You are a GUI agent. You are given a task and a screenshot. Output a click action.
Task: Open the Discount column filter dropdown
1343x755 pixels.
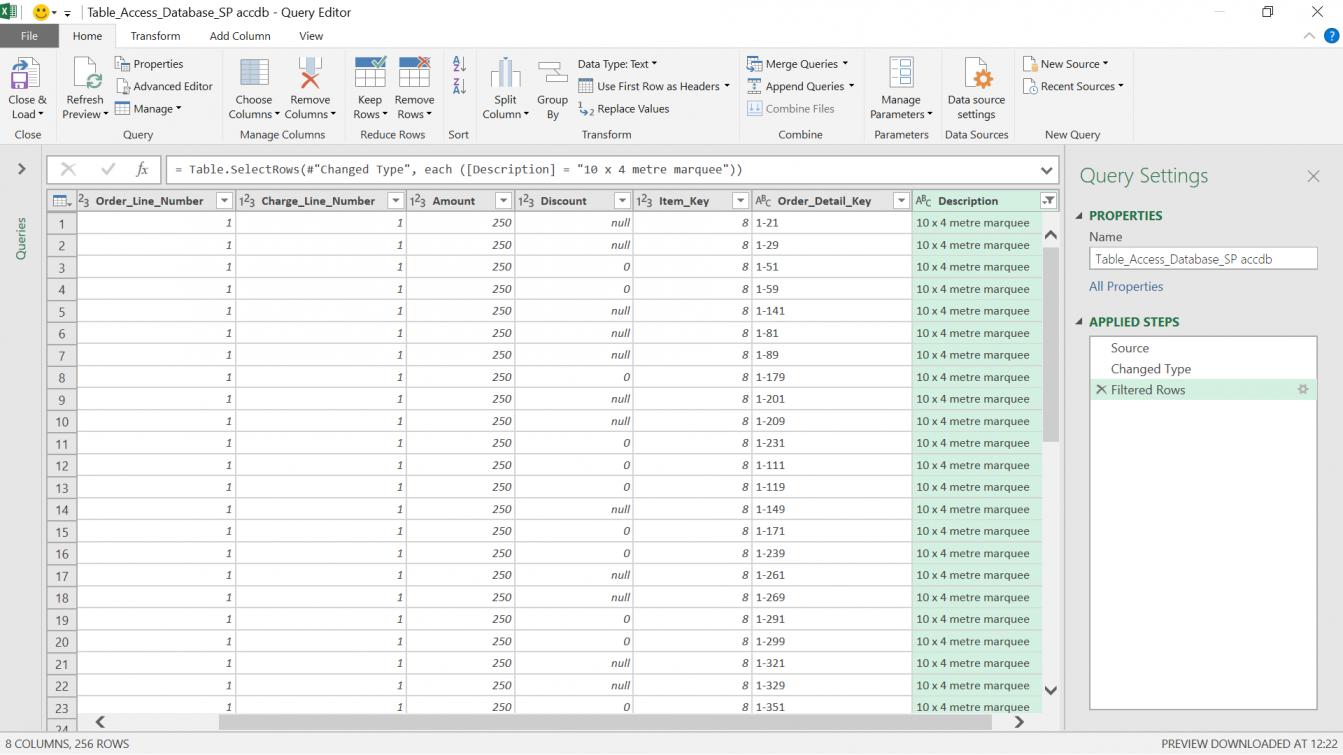click(x=622, y=201)
